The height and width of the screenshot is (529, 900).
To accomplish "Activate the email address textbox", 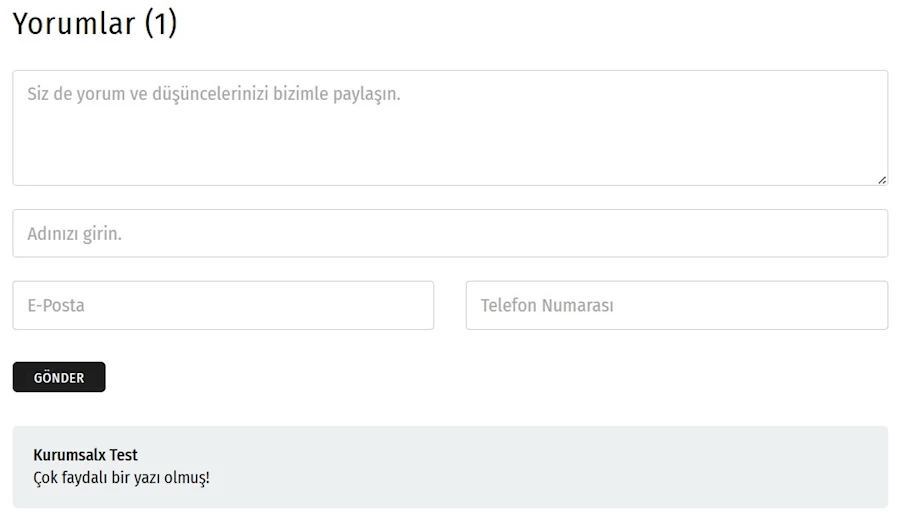I will click(x=223, y=305).
